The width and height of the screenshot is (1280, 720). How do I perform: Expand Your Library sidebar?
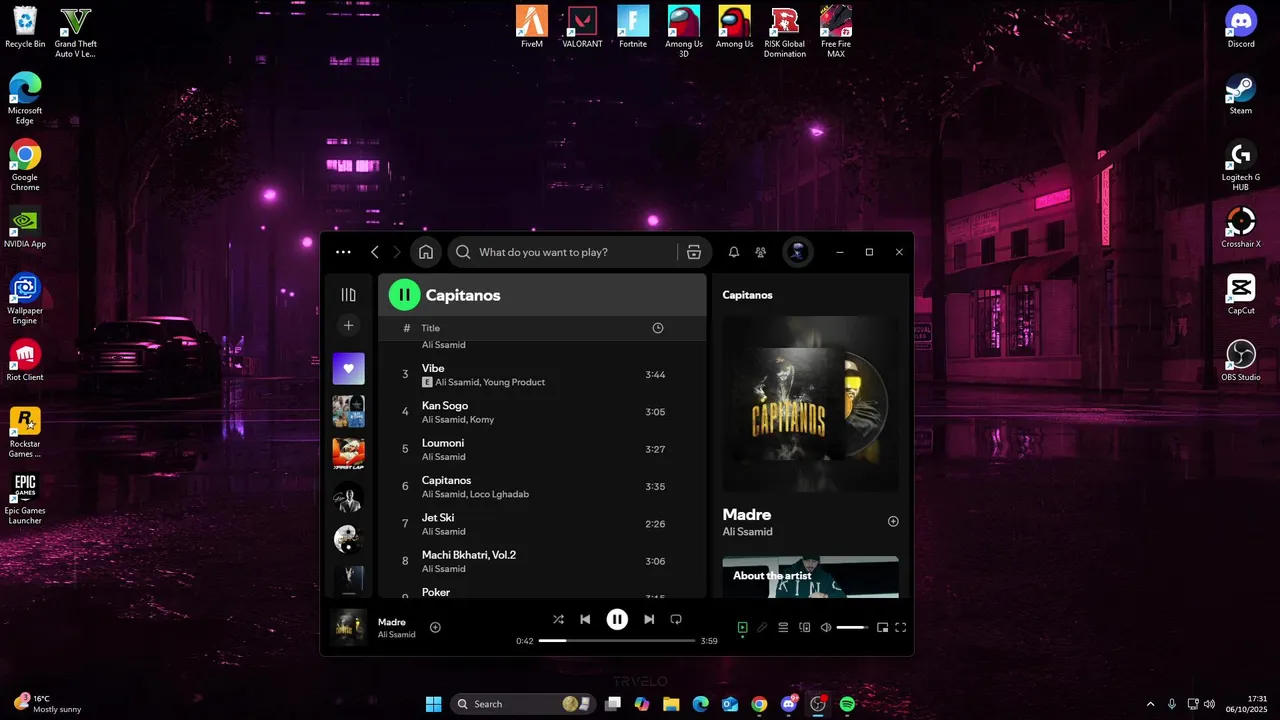[348, 294]
